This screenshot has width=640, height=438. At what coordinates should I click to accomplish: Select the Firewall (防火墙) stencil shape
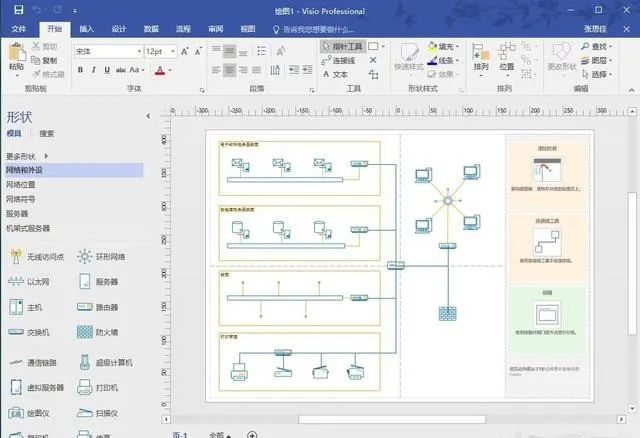(97, 332)
